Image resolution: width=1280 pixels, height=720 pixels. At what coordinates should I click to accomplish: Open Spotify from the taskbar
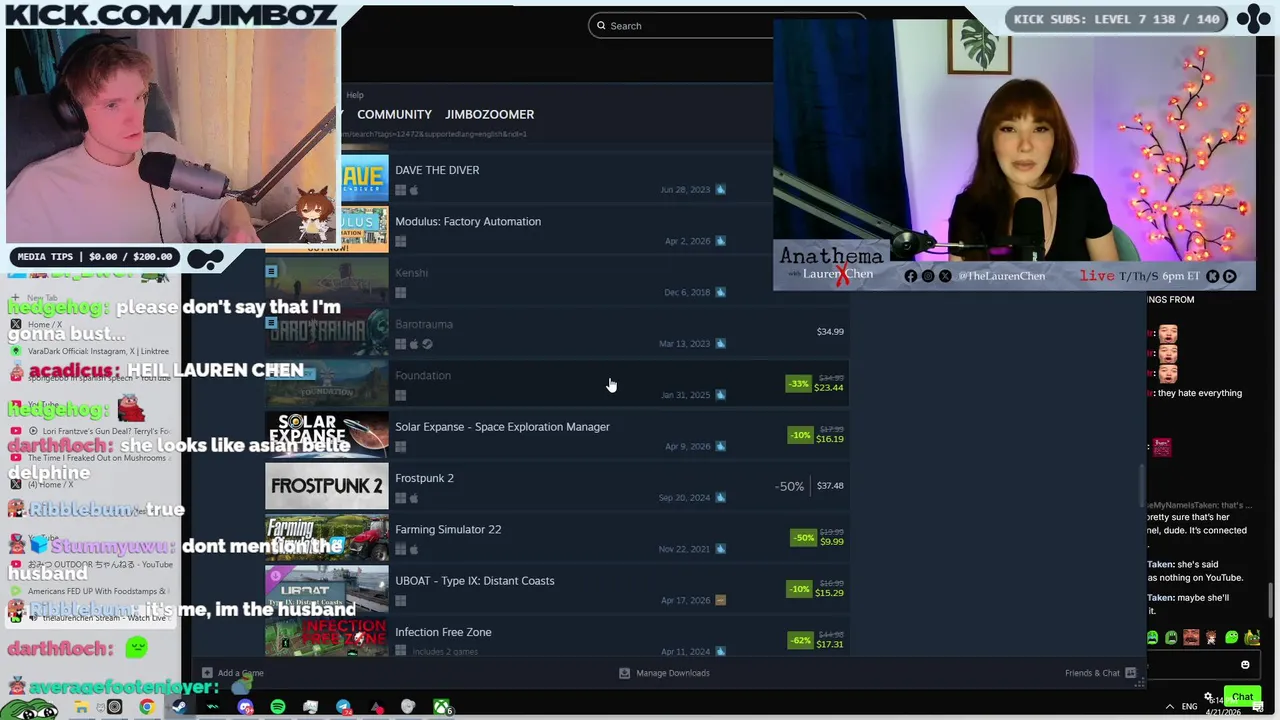pos(278,707)
